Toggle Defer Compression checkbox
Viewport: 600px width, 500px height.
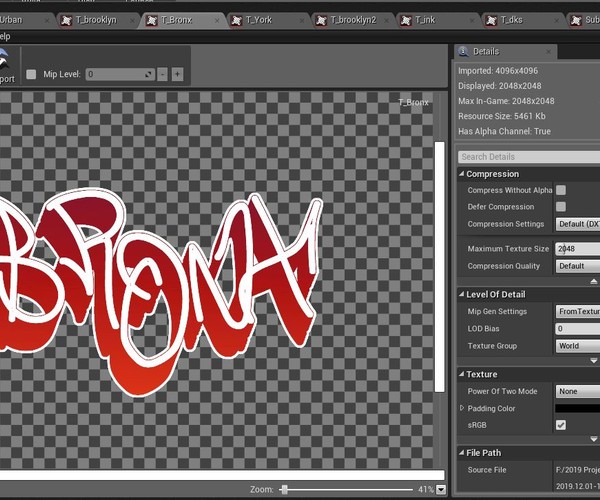pos(561,207)
